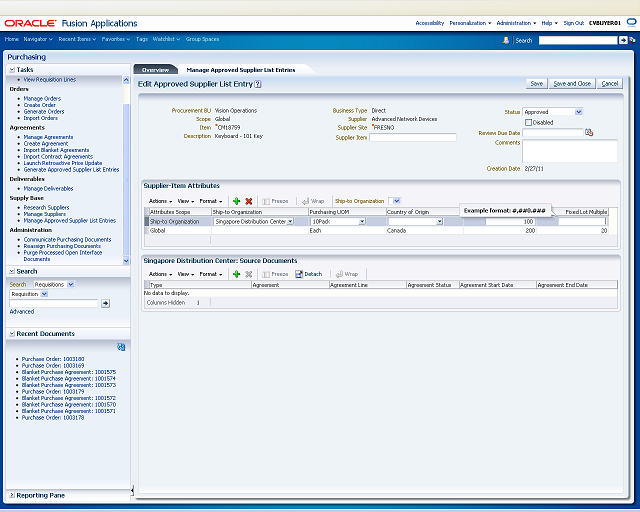Open the Navigator menu

click(38, 39)
